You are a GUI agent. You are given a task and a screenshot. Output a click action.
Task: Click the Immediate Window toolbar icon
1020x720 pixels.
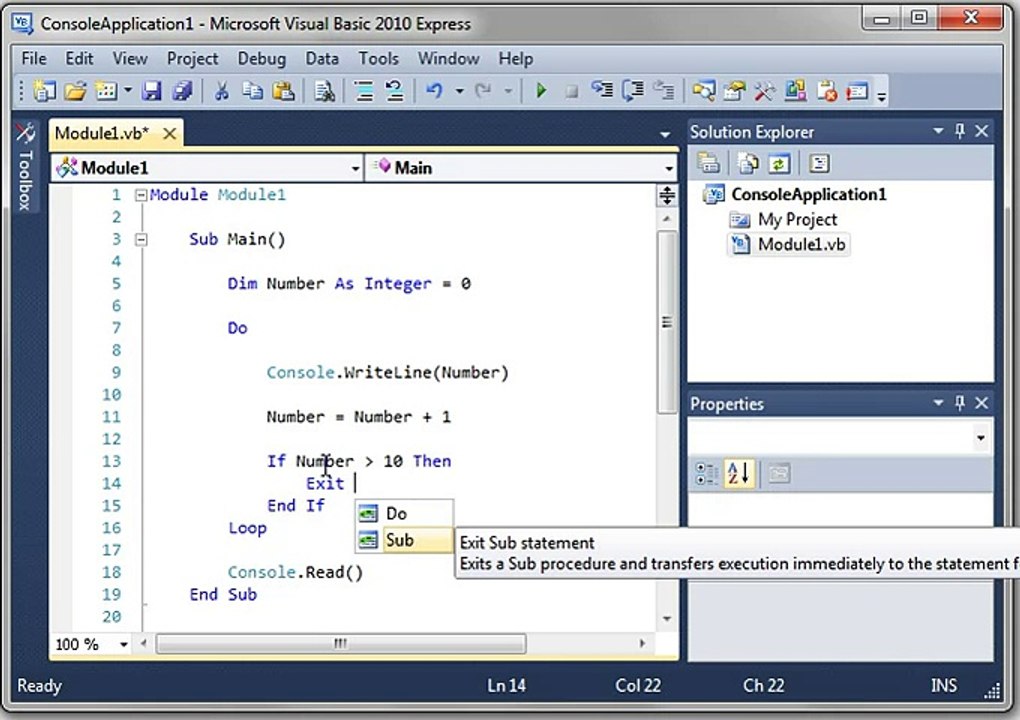(857, 90)
